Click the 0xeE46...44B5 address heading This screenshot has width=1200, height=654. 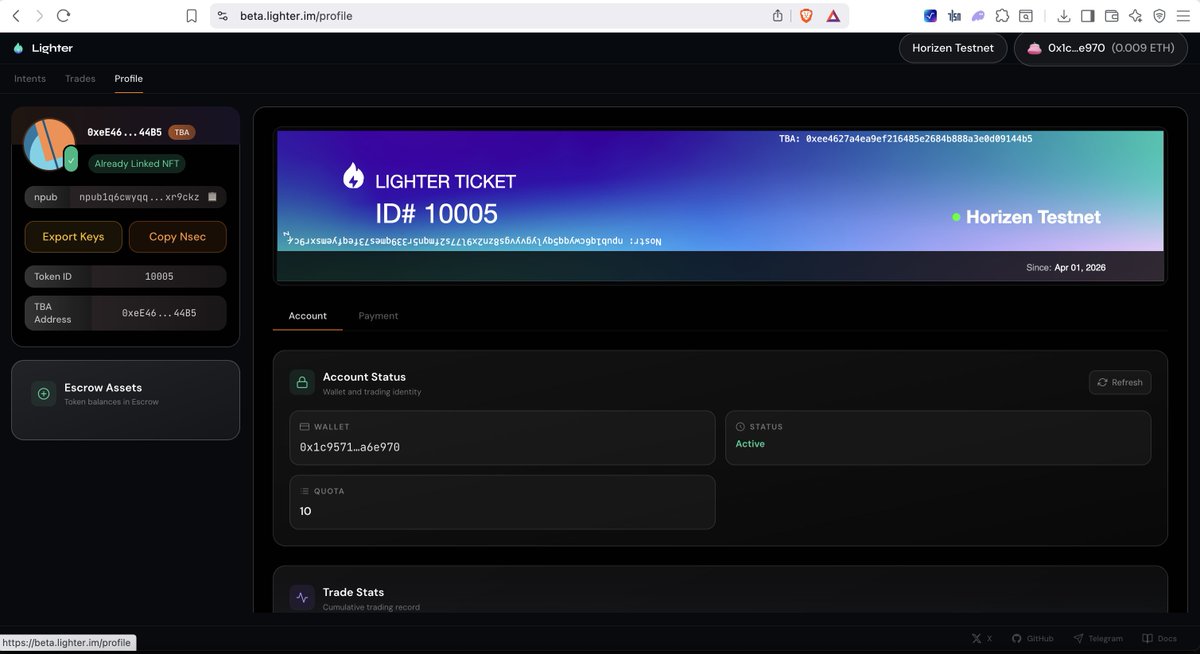pos(124,132)
